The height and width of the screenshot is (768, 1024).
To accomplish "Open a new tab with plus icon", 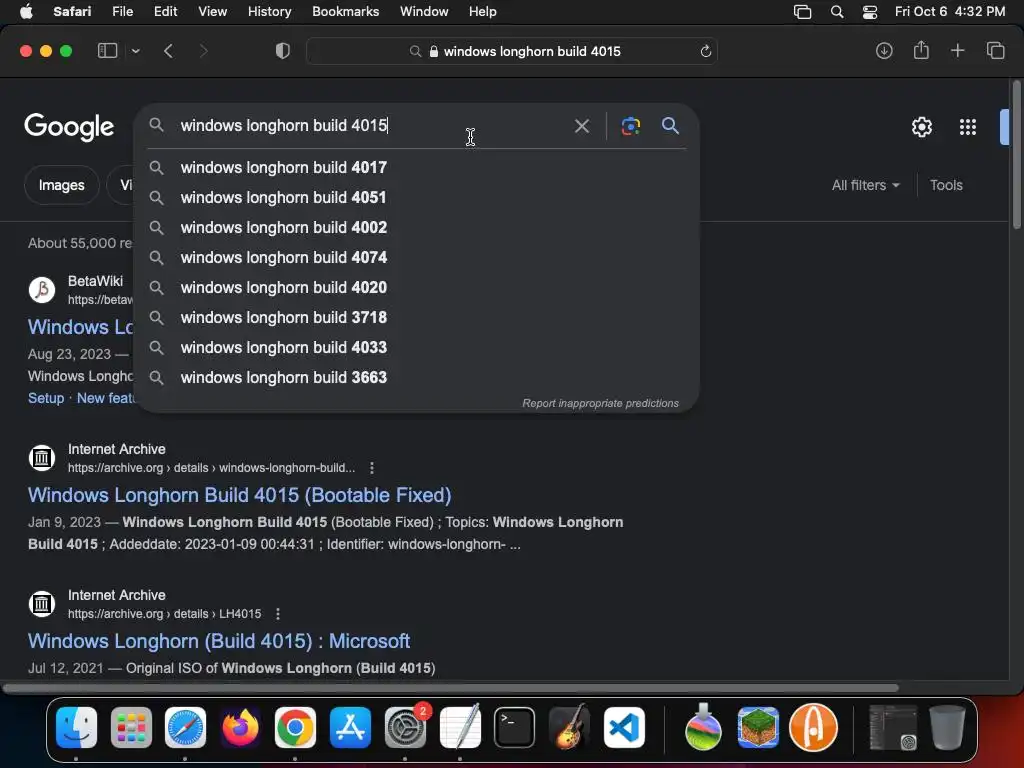I will pyautogui.click(x=957, y=50).
